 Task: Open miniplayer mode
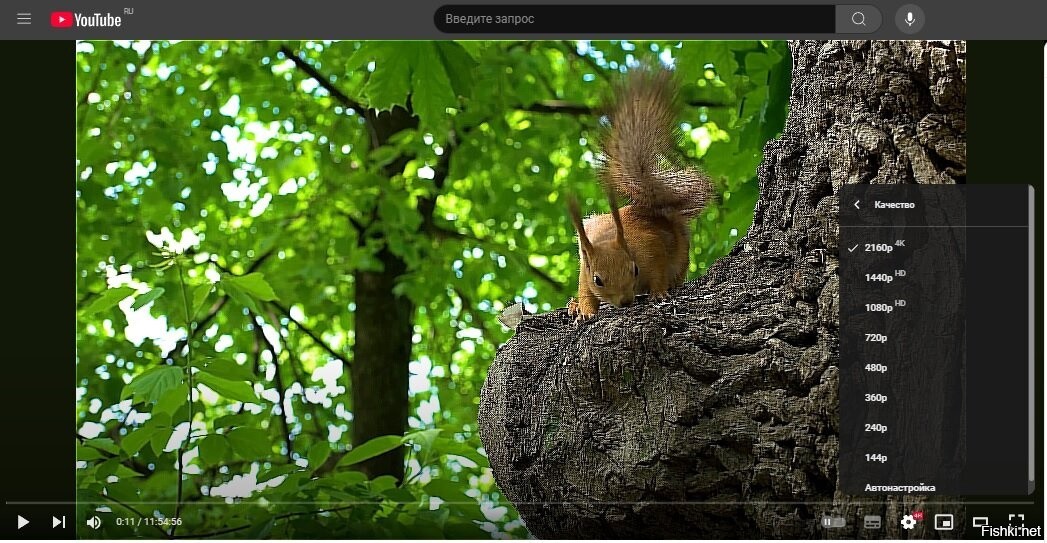[x=944, y=522]
